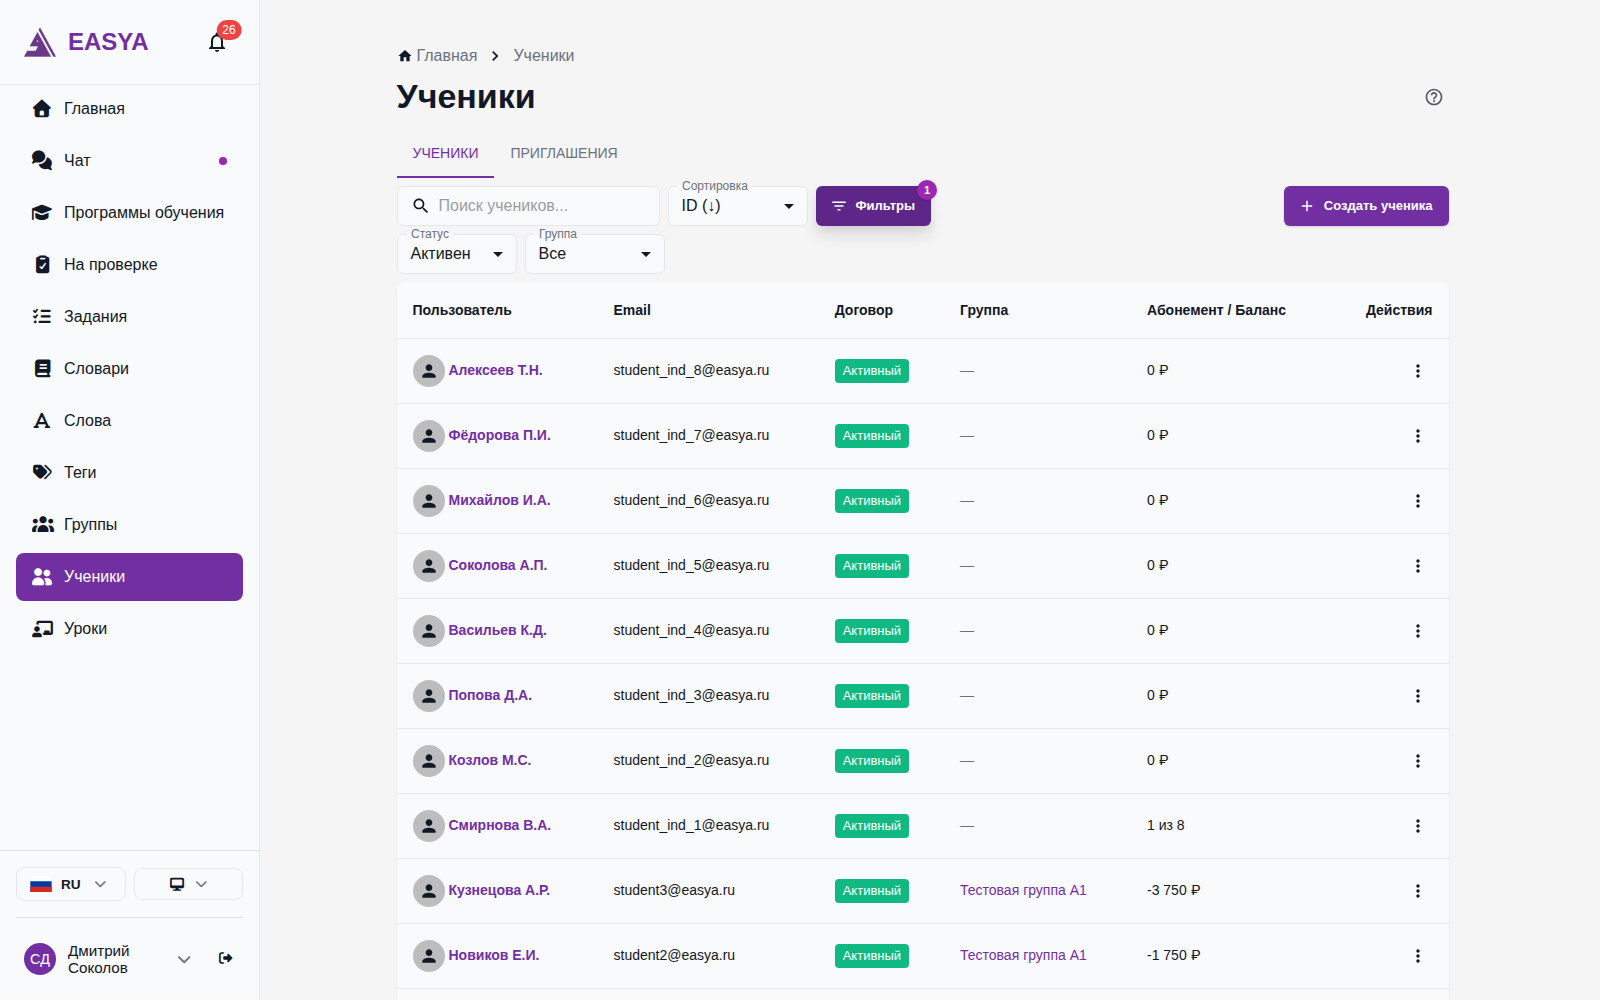The height and width of the screenshot is (1000, 1600).
Task: Open actions menu for Смирнова В.А.
Action: [x=1417, y=826]
